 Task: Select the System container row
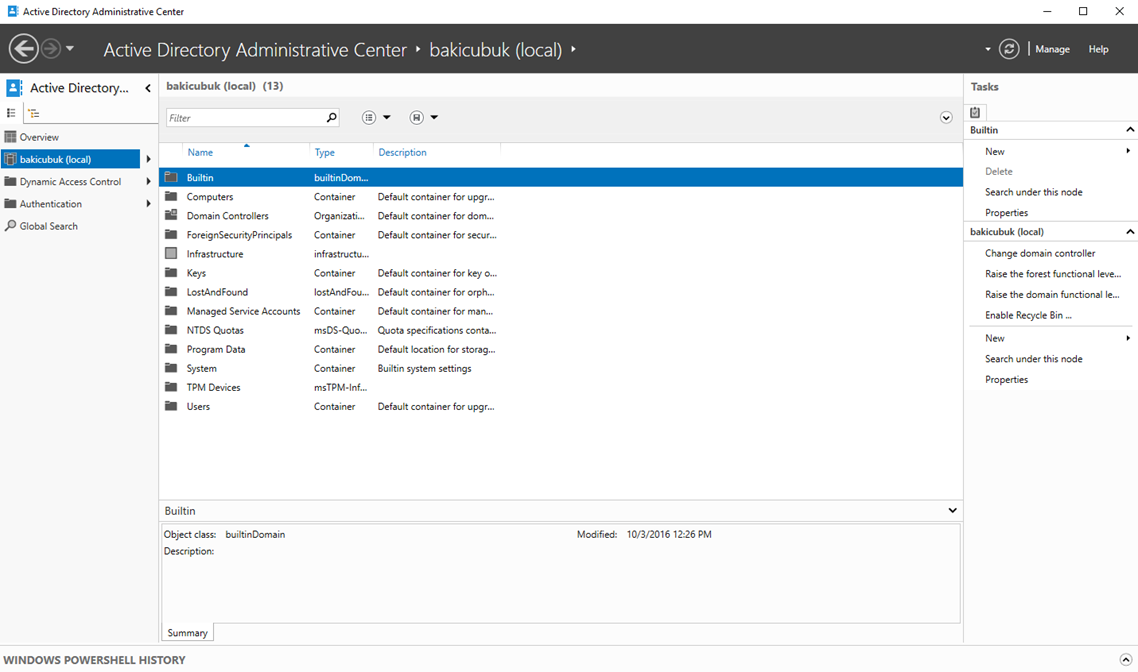click(x=561, y=369)
